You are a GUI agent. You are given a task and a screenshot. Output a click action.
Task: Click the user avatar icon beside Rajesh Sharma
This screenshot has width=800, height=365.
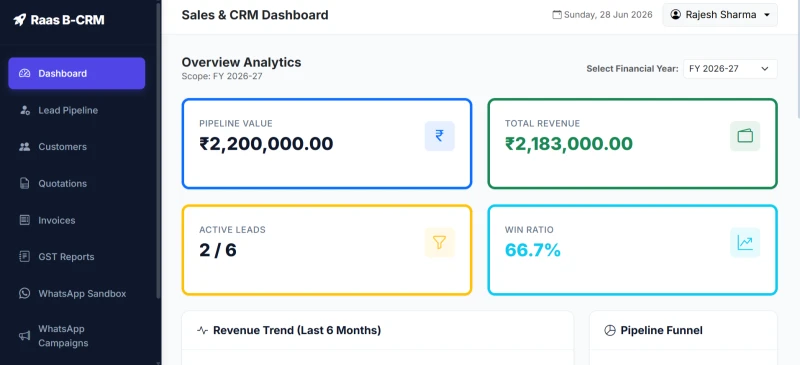click(x=676, y=15)
